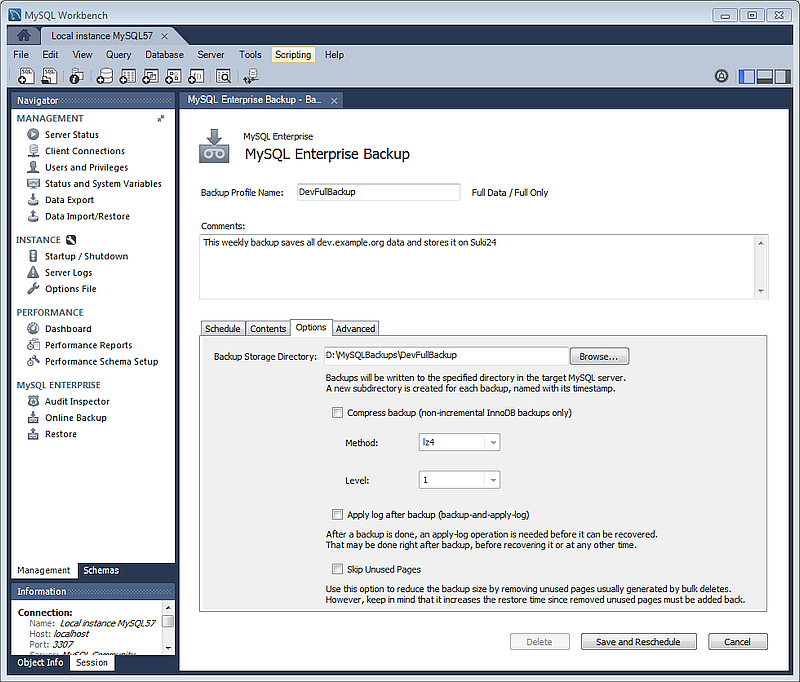Enable Apply log after backup checkbox
Image resolution: width=800 pixels, height=682 pixels.
337,514
